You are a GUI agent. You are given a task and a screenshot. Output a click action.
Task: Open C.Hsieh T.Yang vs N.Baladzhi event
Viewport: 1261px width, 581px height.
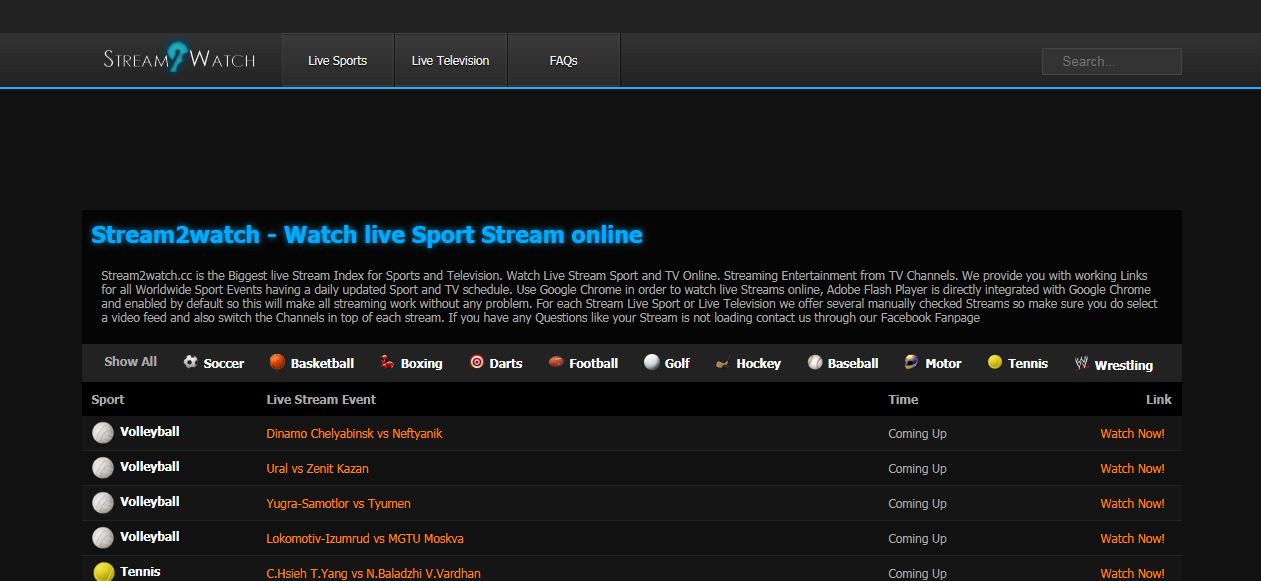(373, 573)
